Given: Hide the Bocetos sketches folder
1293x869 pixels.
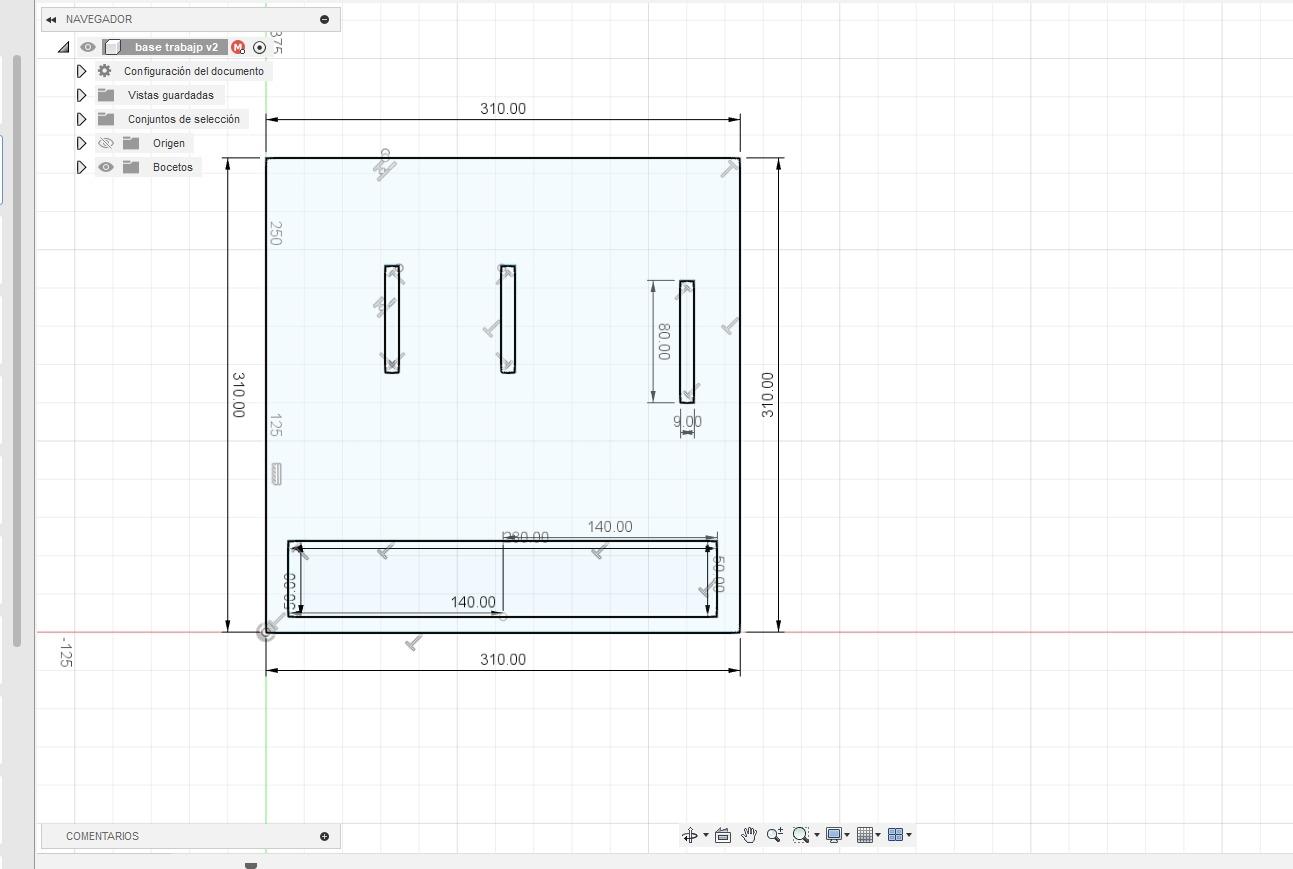Looking at the screenshot, I should 106,167.
